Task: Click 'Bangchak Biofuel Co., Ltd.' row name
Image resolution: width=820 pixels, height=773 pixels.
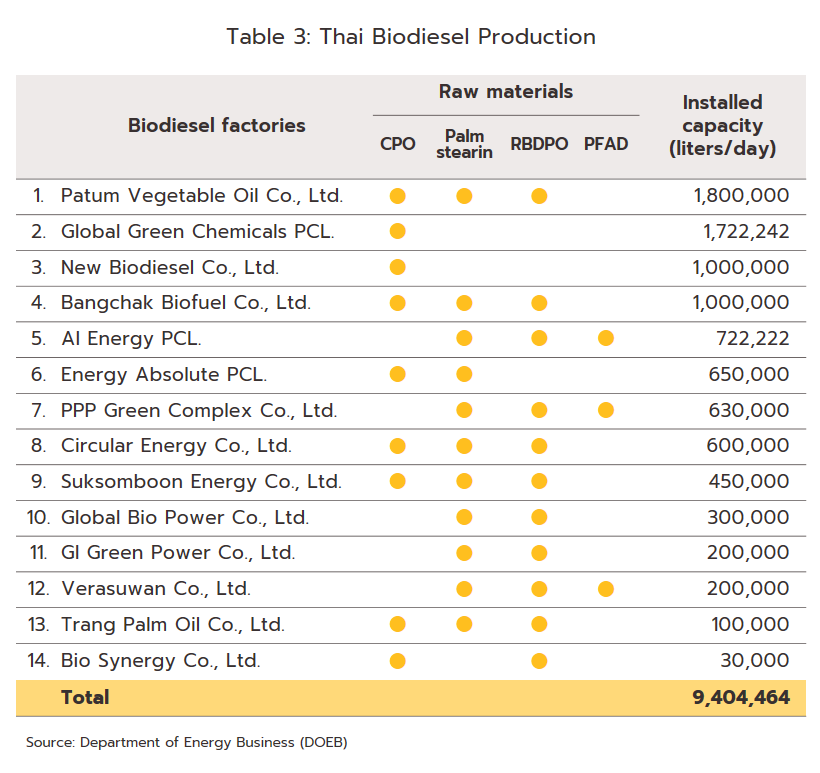Action: [x=186, y=303]
